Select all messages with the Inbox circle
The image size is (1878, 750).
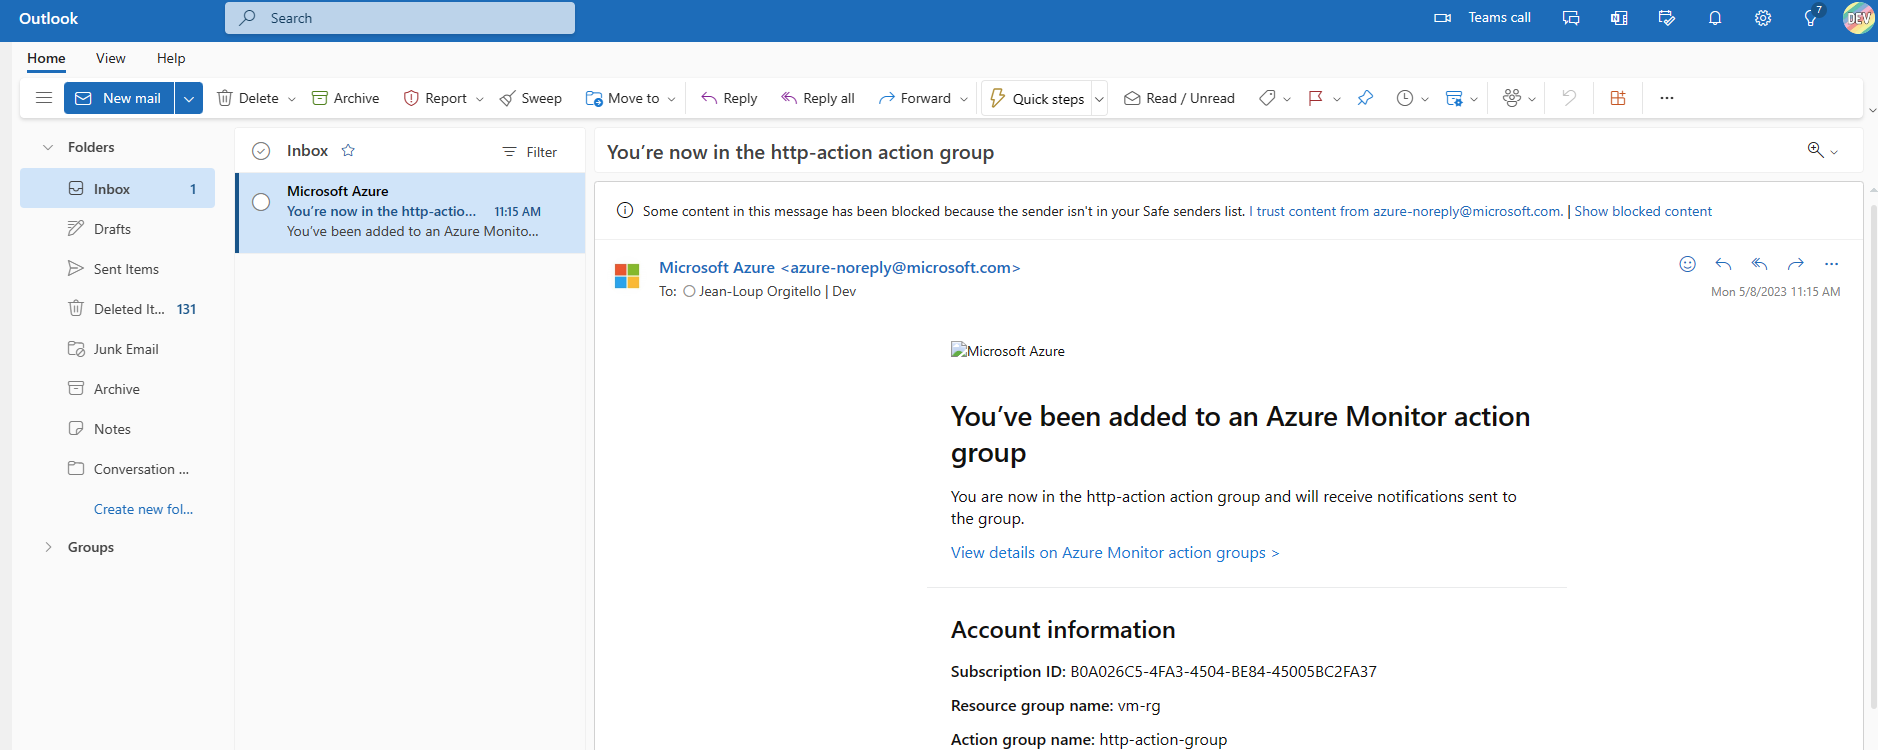click(x=261, y=151)
